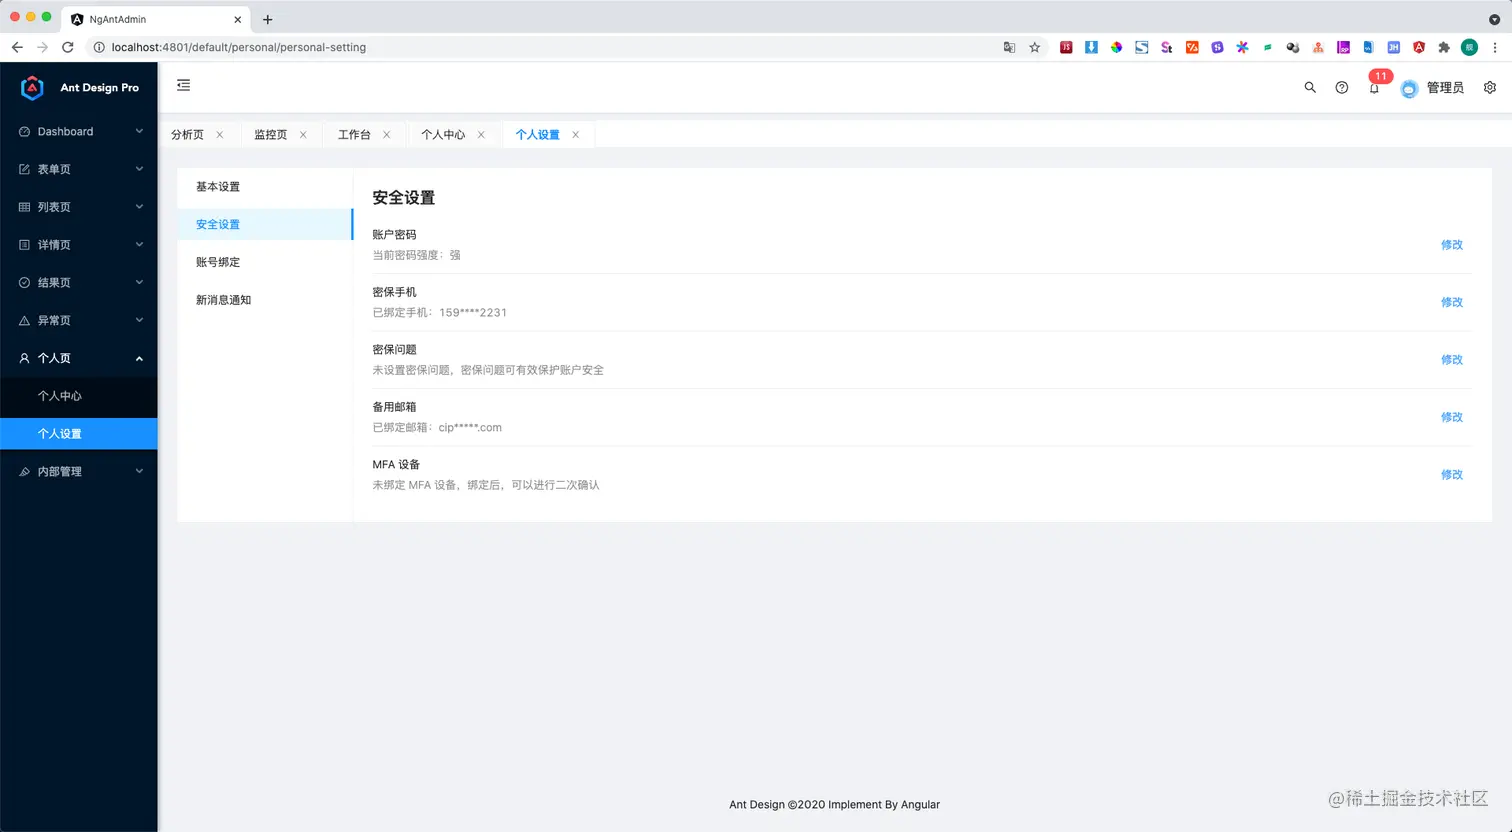
Task: Expand the 详情页 sidebar menu
Action: (79, 245)
